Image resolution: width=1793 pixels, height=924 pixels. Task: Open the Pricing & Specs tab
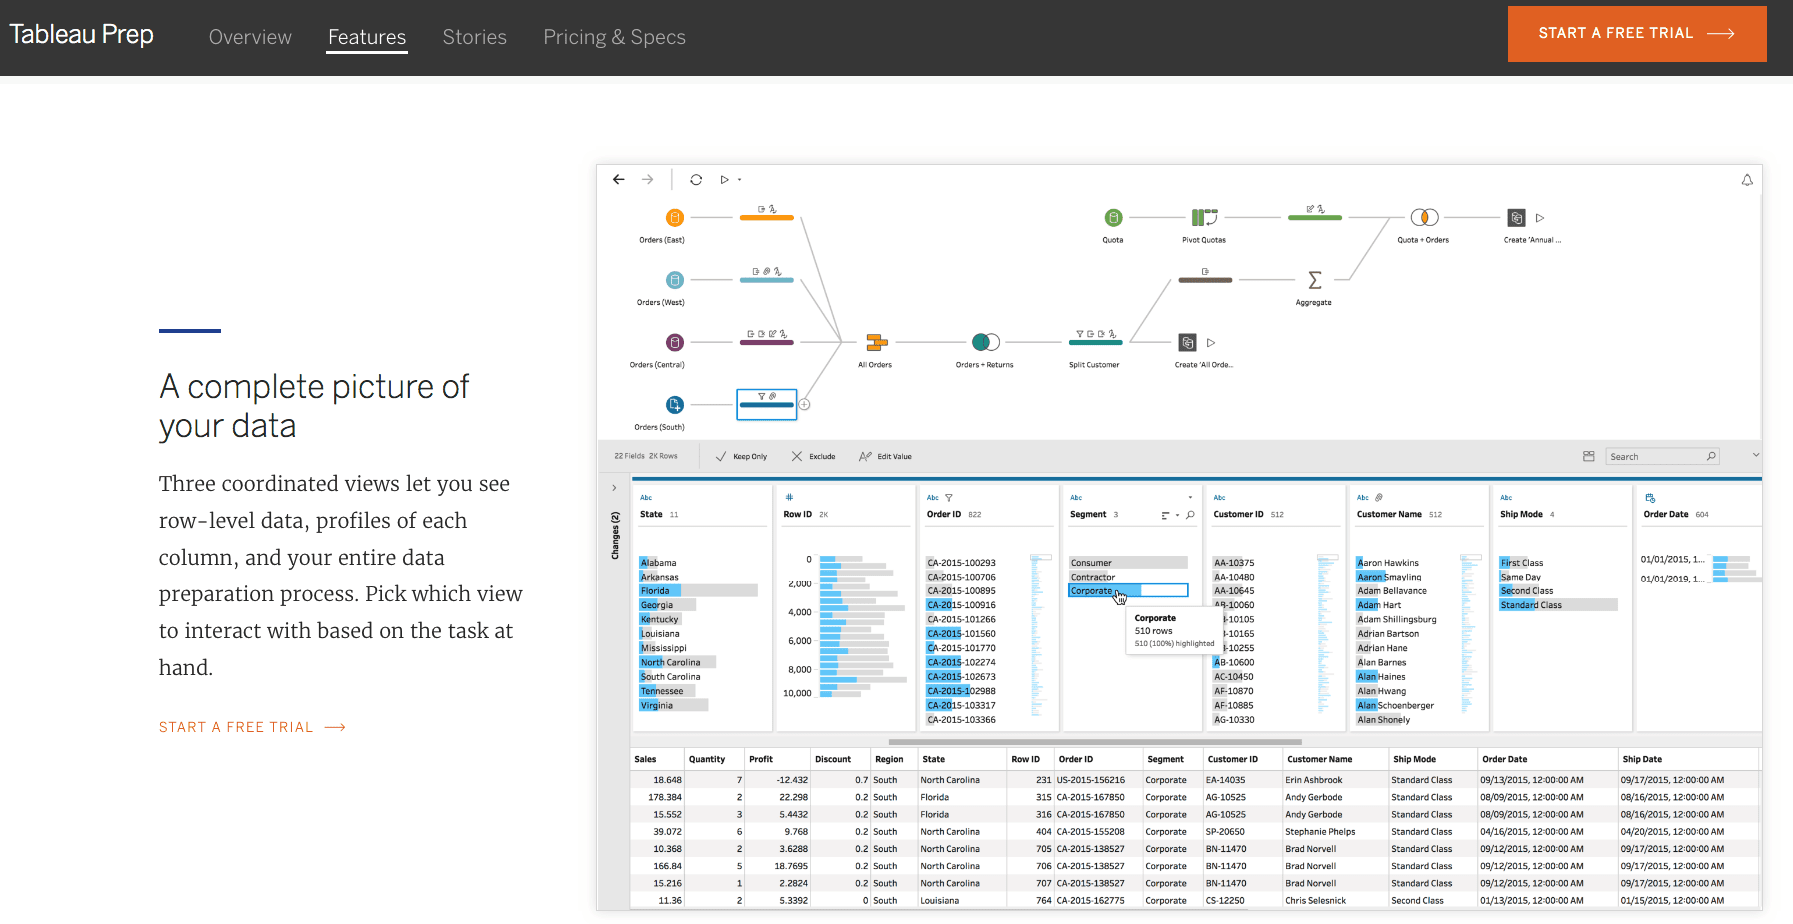pyautogui.click(x=614, y=37)
